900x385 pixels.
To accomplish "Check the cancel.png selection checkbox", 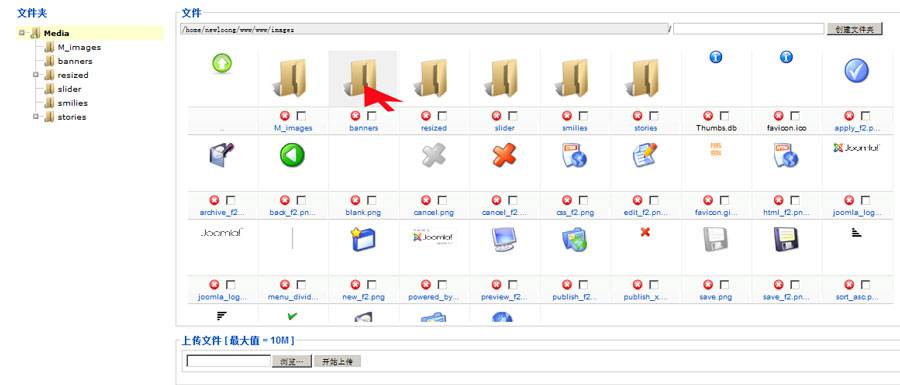I will point(443,200).
